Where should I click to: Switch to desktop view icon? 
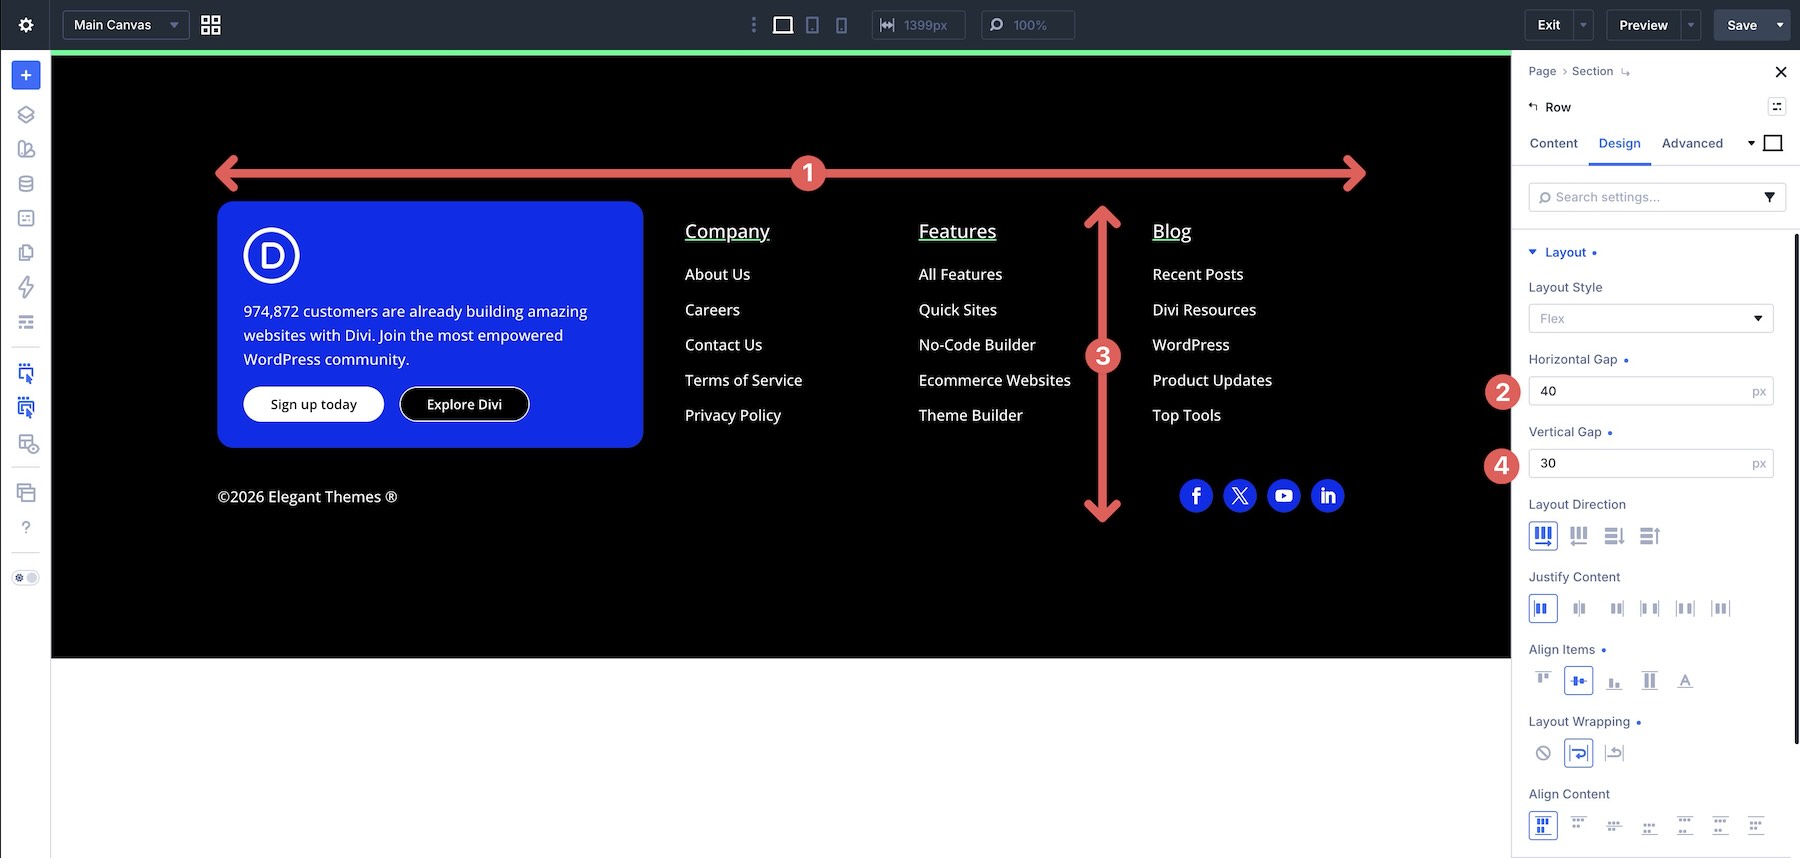[783, 25]
